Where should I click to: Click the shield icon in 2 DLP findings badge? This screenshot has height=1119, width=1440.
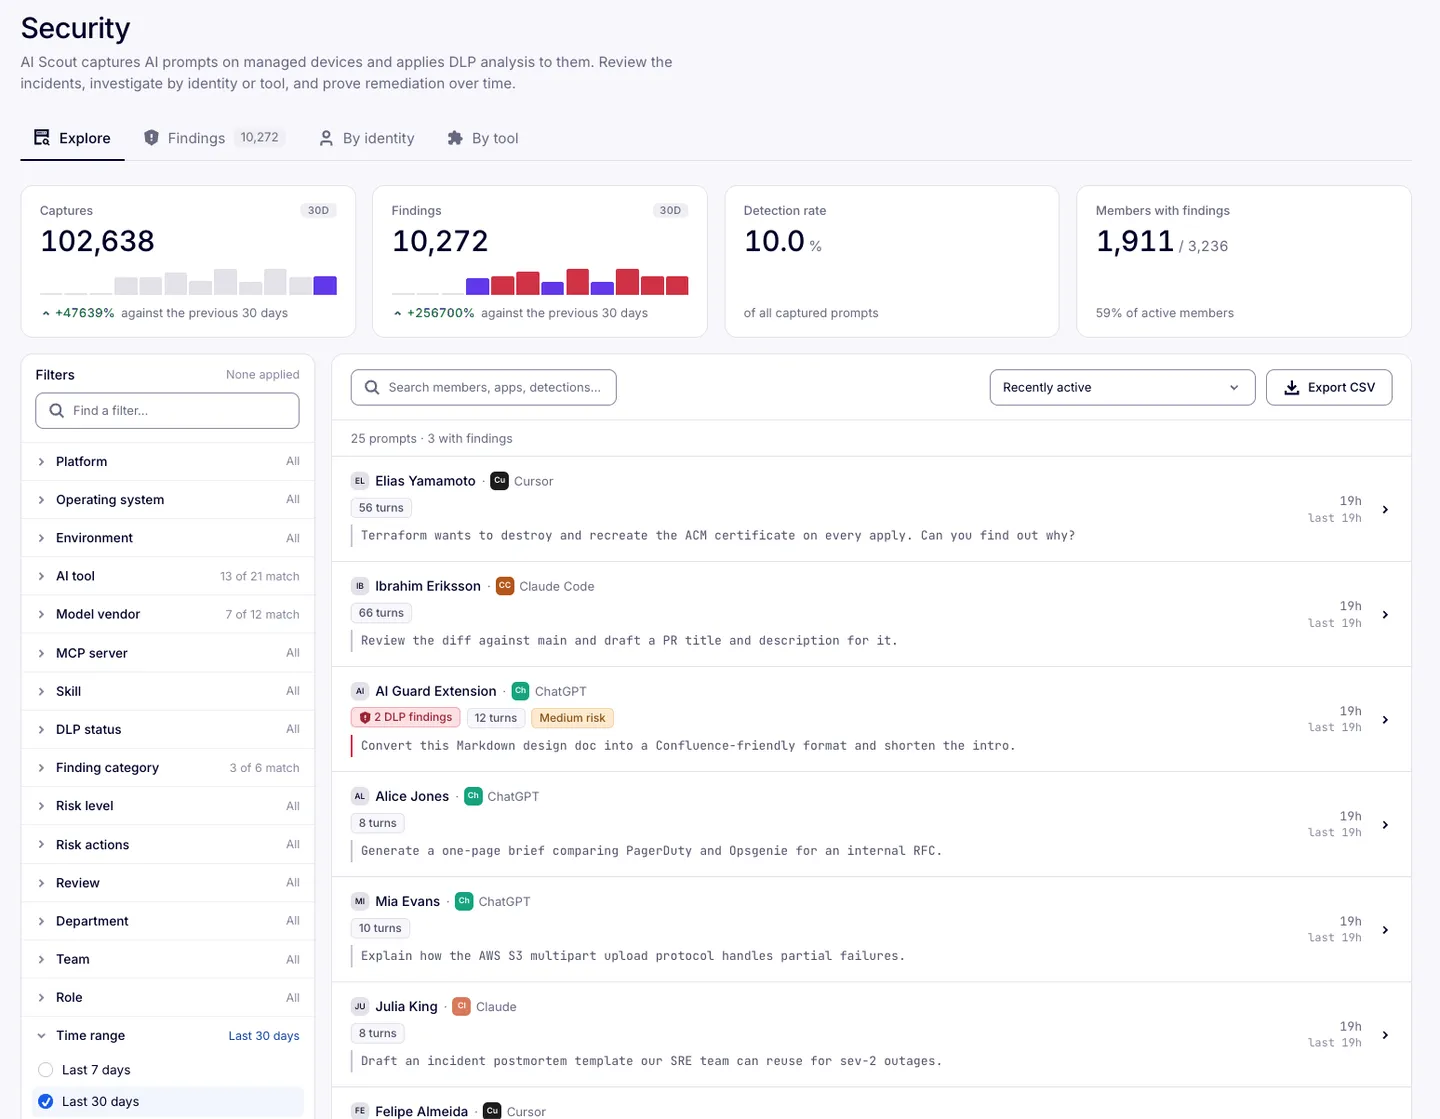coord(365,718)
